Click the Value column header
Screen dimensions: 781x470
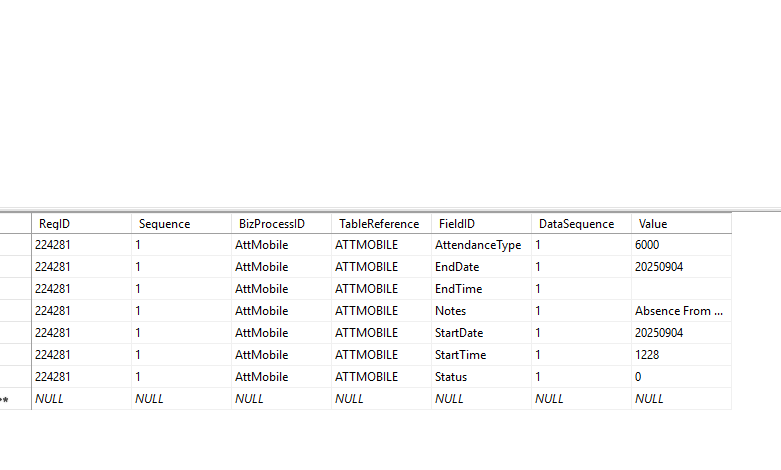tap(653, 224)
